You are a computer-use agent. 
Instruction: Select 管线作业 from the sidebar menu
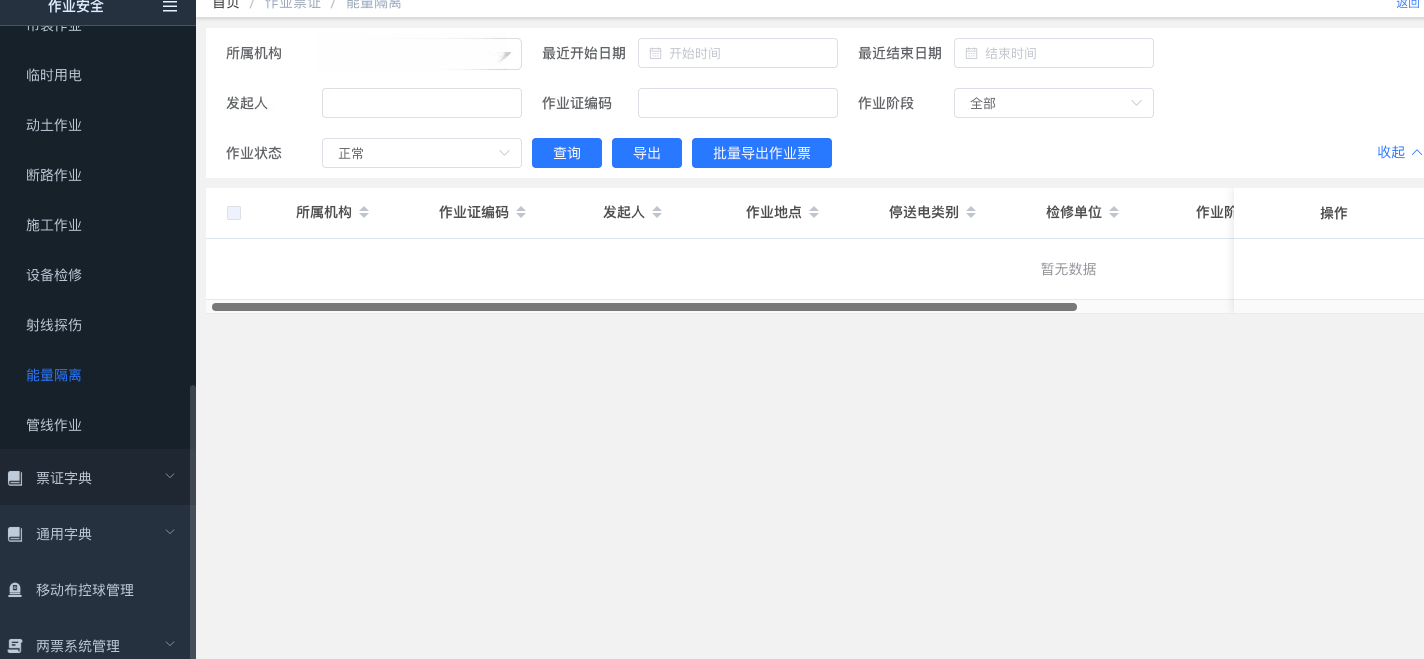[x=54, y=425]
